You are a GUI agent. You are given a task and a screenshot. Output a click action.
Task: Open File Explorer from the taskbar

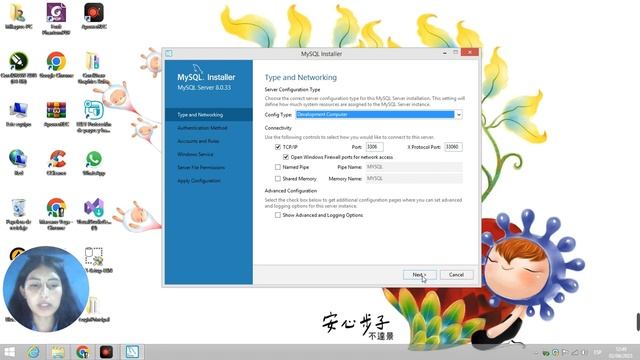[58, 352]
